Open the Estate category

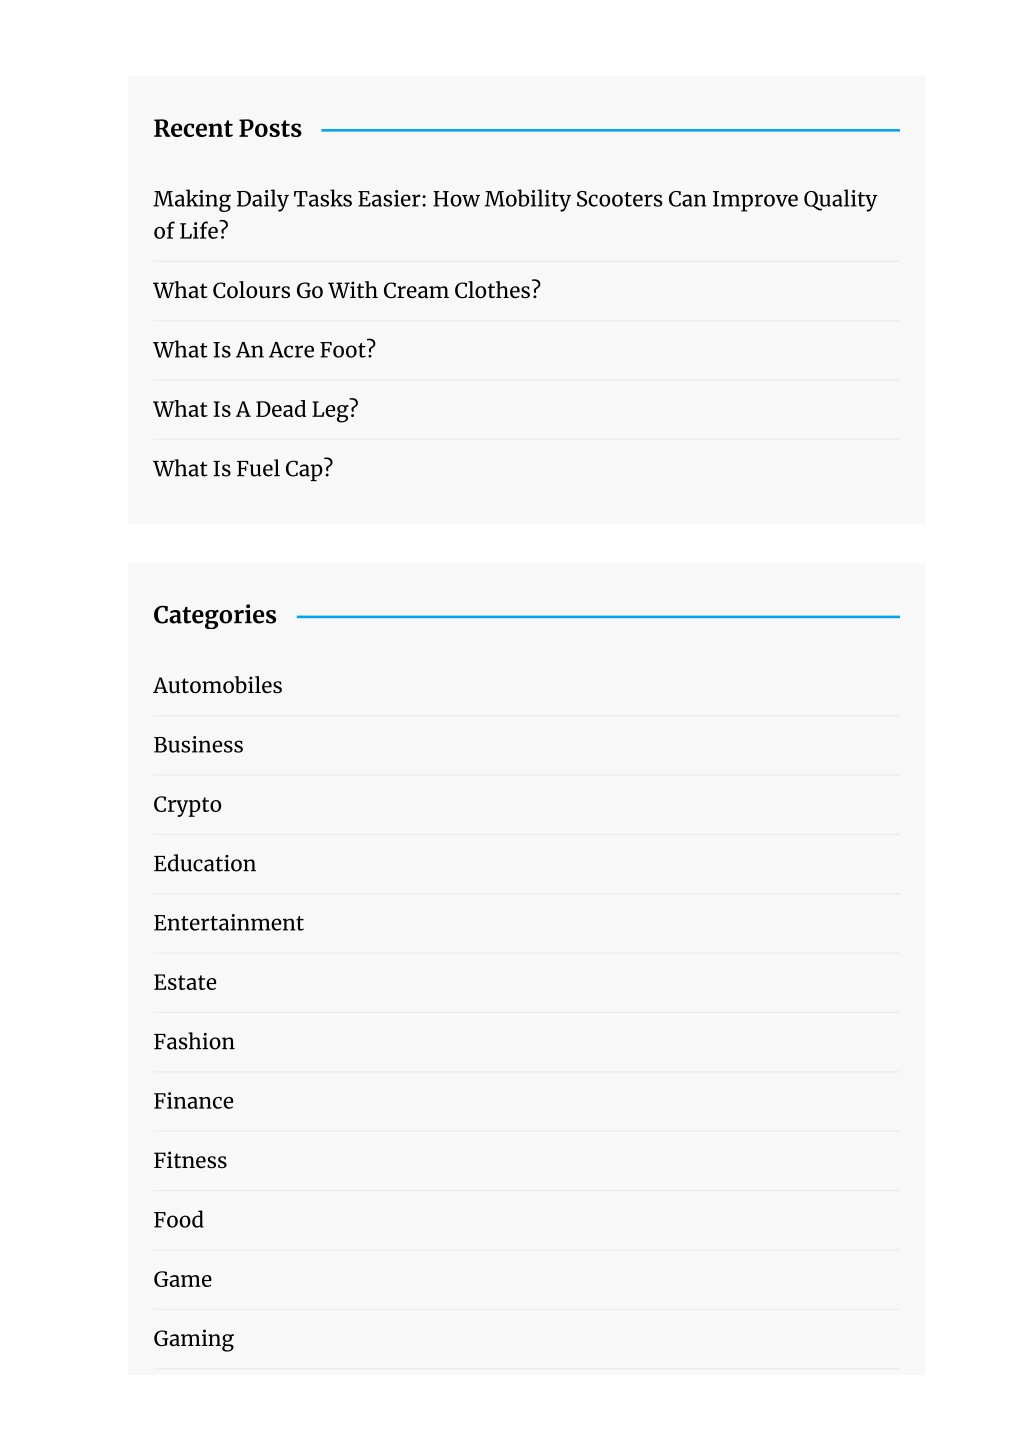(185, 982)
